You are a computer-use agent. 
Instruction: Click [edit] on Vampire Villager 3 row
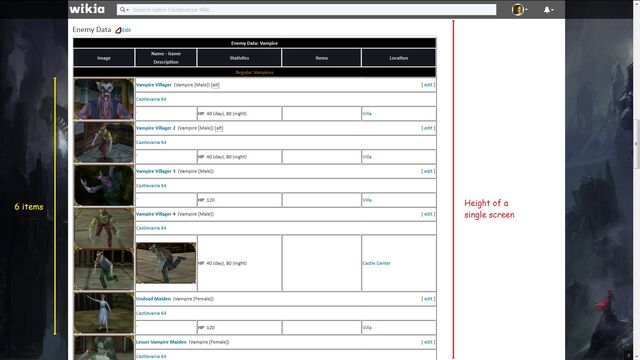(428, 171)
